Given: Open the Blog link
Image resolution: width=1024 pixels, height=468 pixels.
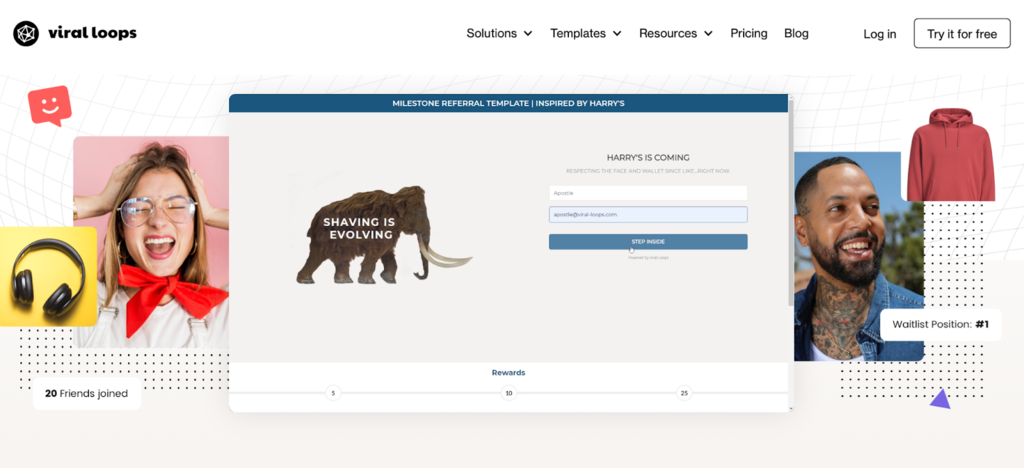Looking at the screenshot, I should pos(796,33).
